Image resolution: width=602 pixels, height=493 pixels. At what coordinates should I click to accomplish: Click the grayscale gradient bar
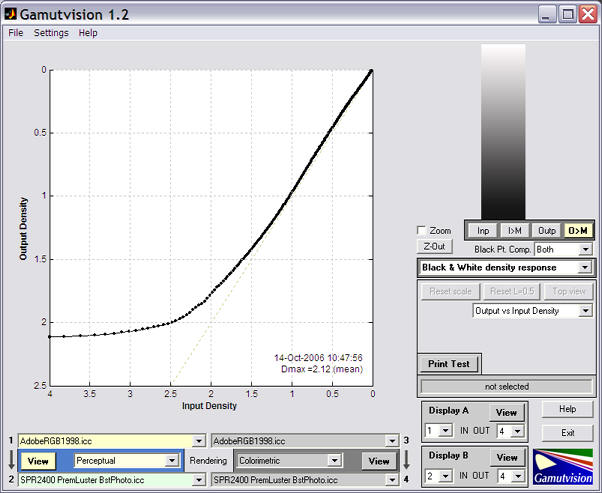(503, 131)
